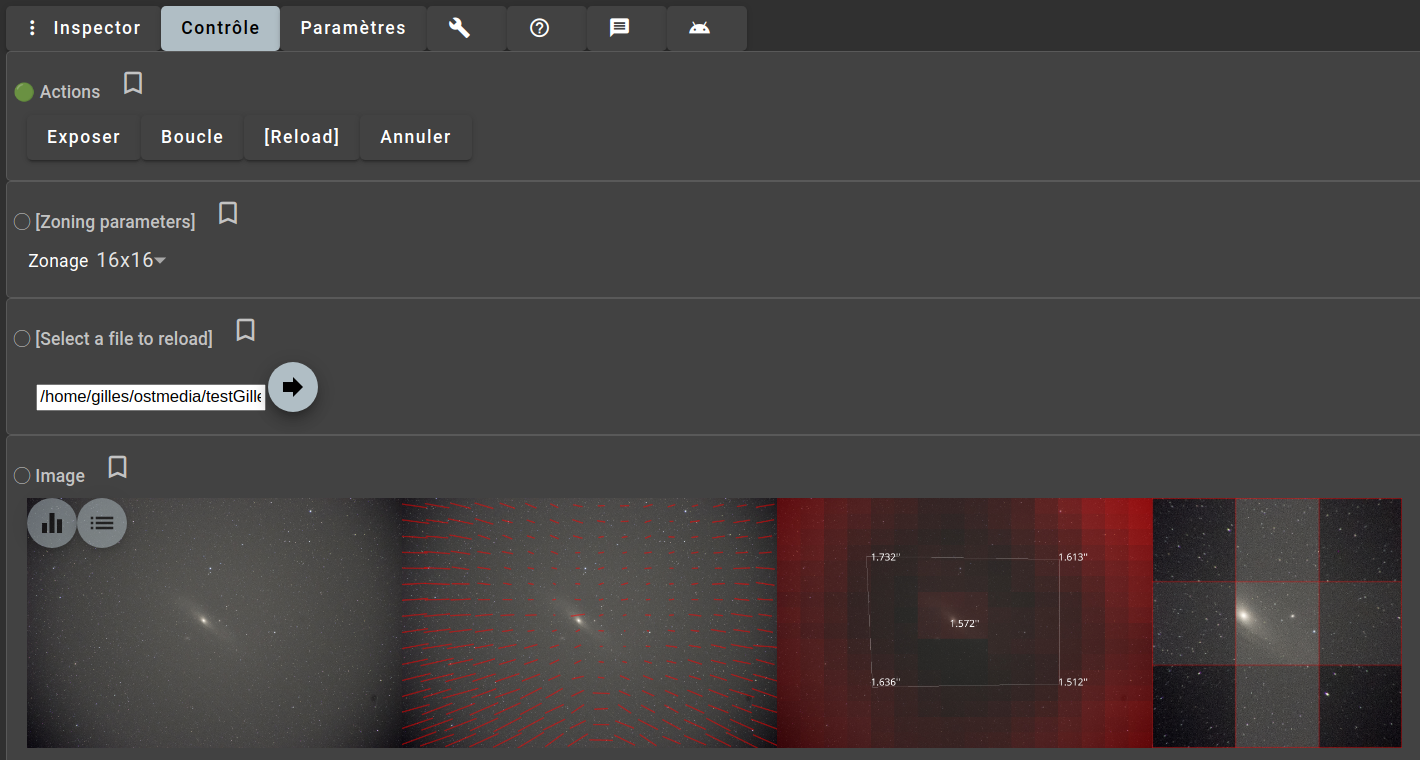
Task: Switch to the Contrôle tab
Action: click(220, 28)
